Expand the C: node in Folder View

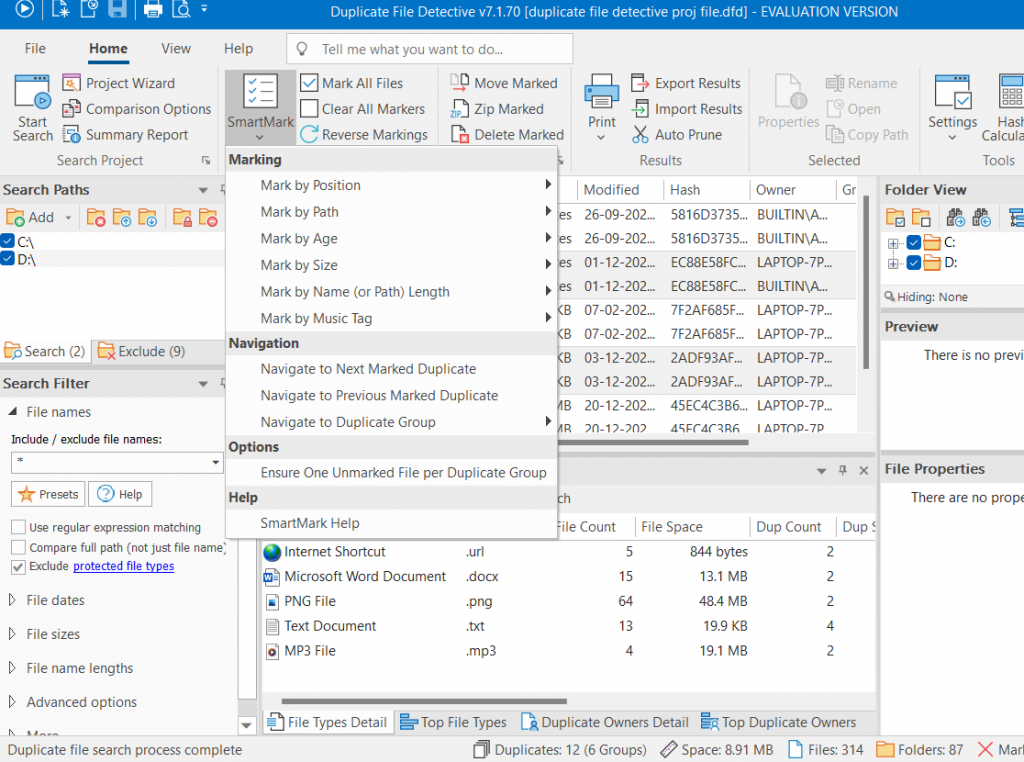coord(893,244)
